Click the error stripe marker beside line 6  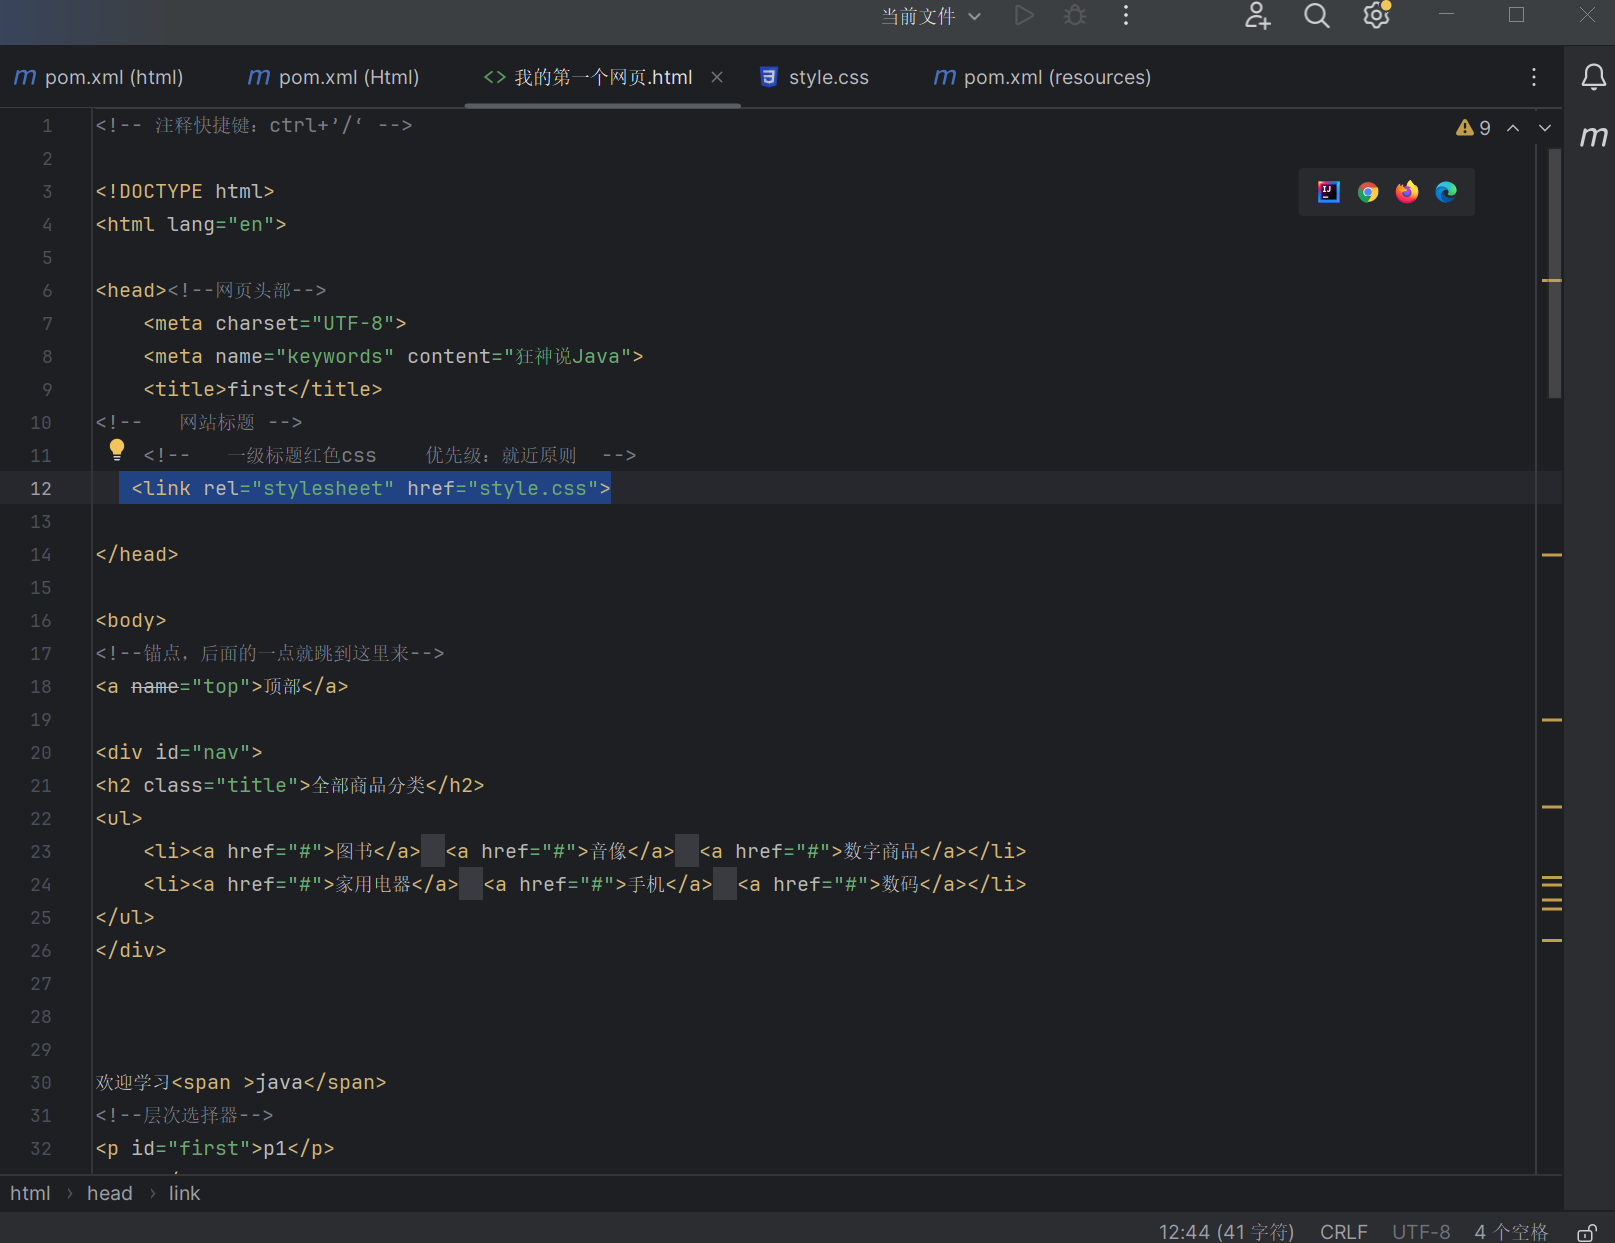tap(1552, 280)
